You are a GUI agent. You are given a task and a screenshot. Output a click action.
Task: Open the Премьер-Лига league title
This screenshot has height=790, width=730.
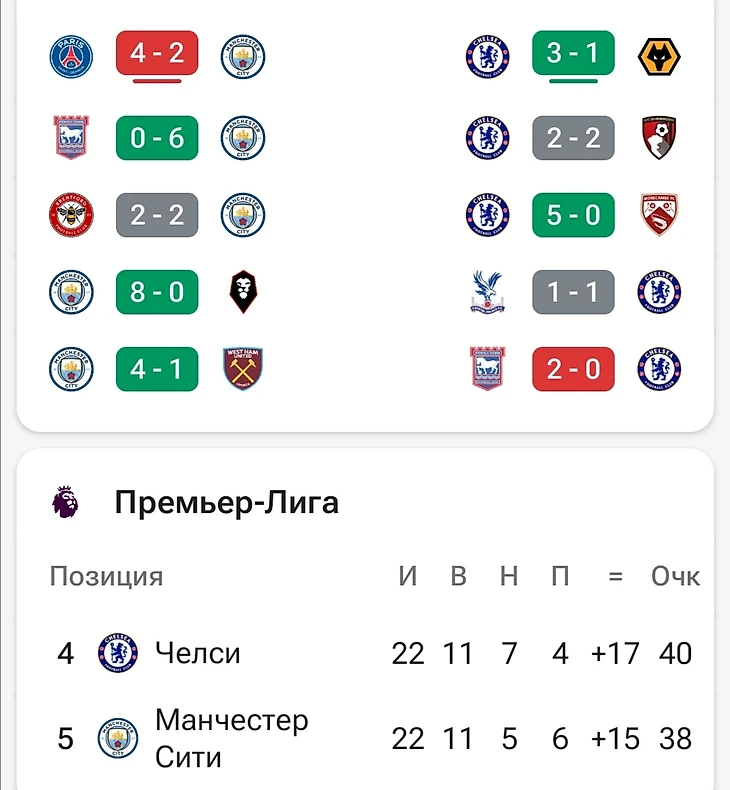click(x=226, y=502)
